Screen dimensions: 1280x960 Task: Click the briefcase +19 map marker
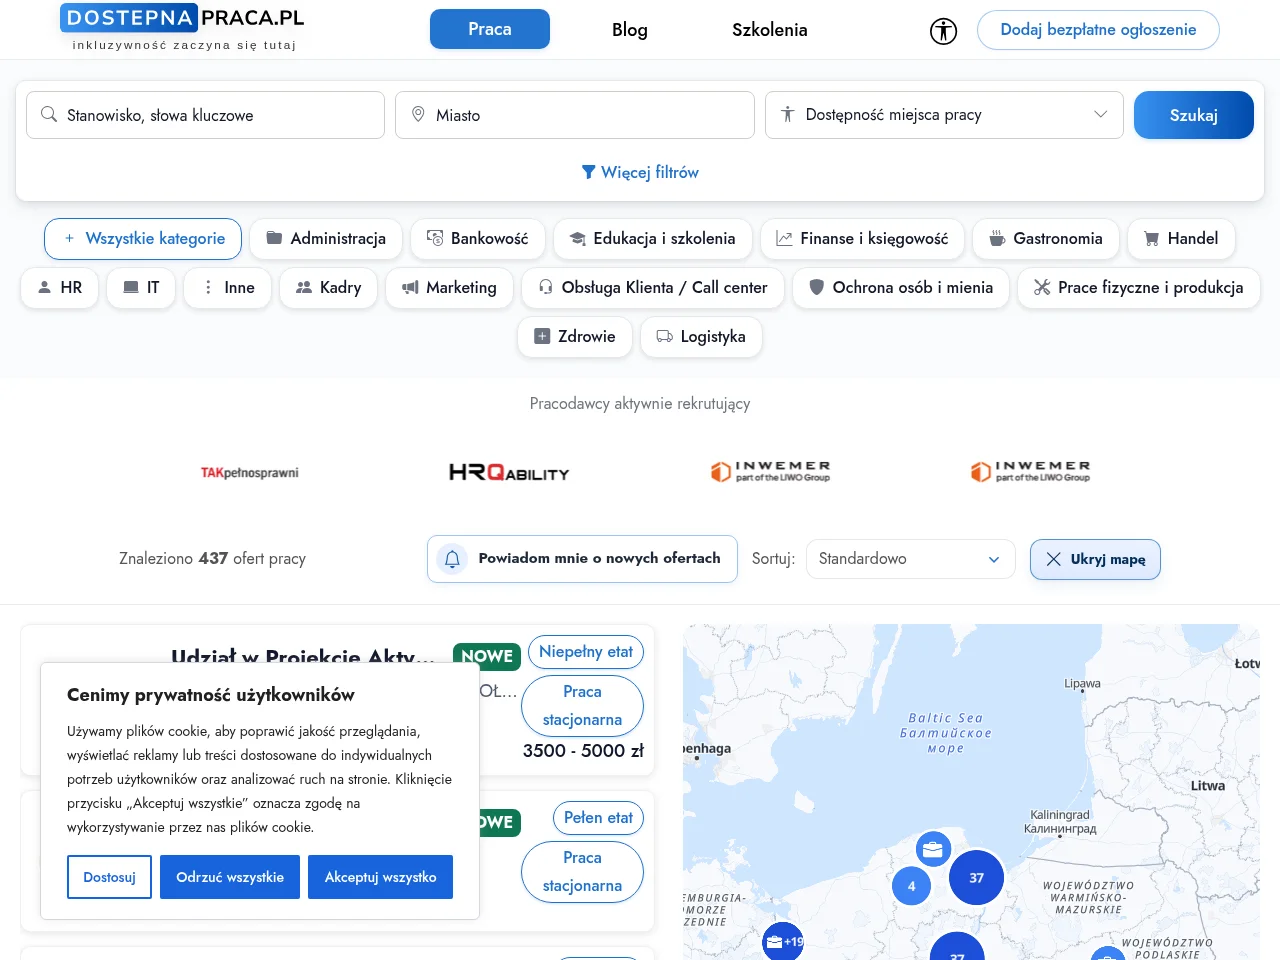click(783, 941)
